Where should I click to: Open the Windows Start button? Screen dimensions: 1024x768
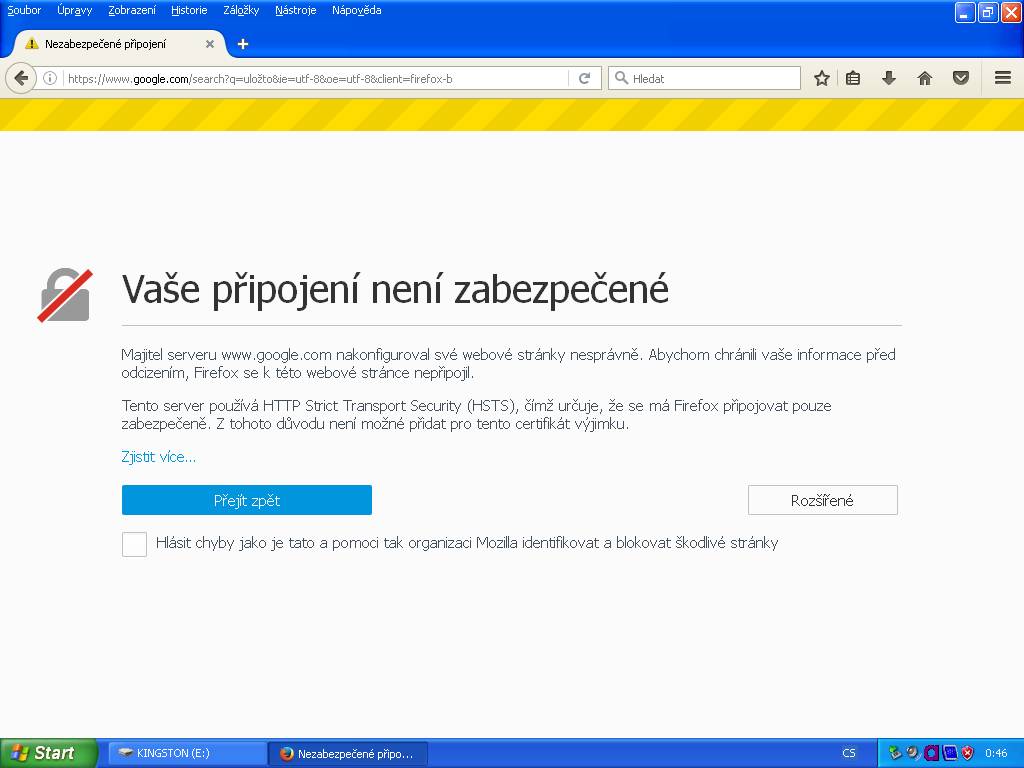click(x=48, y=753)
